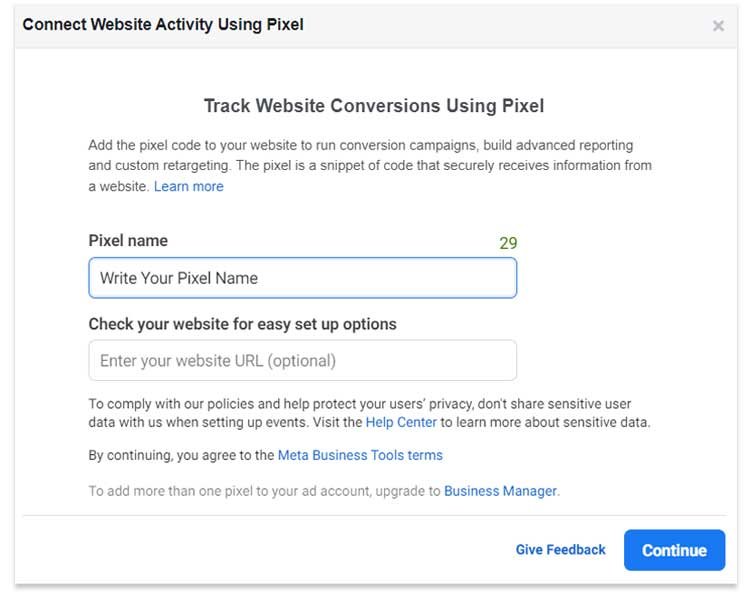Open the Learn more link
The height and width of the screenshot is (592, 750).
[x=188, y=186]
